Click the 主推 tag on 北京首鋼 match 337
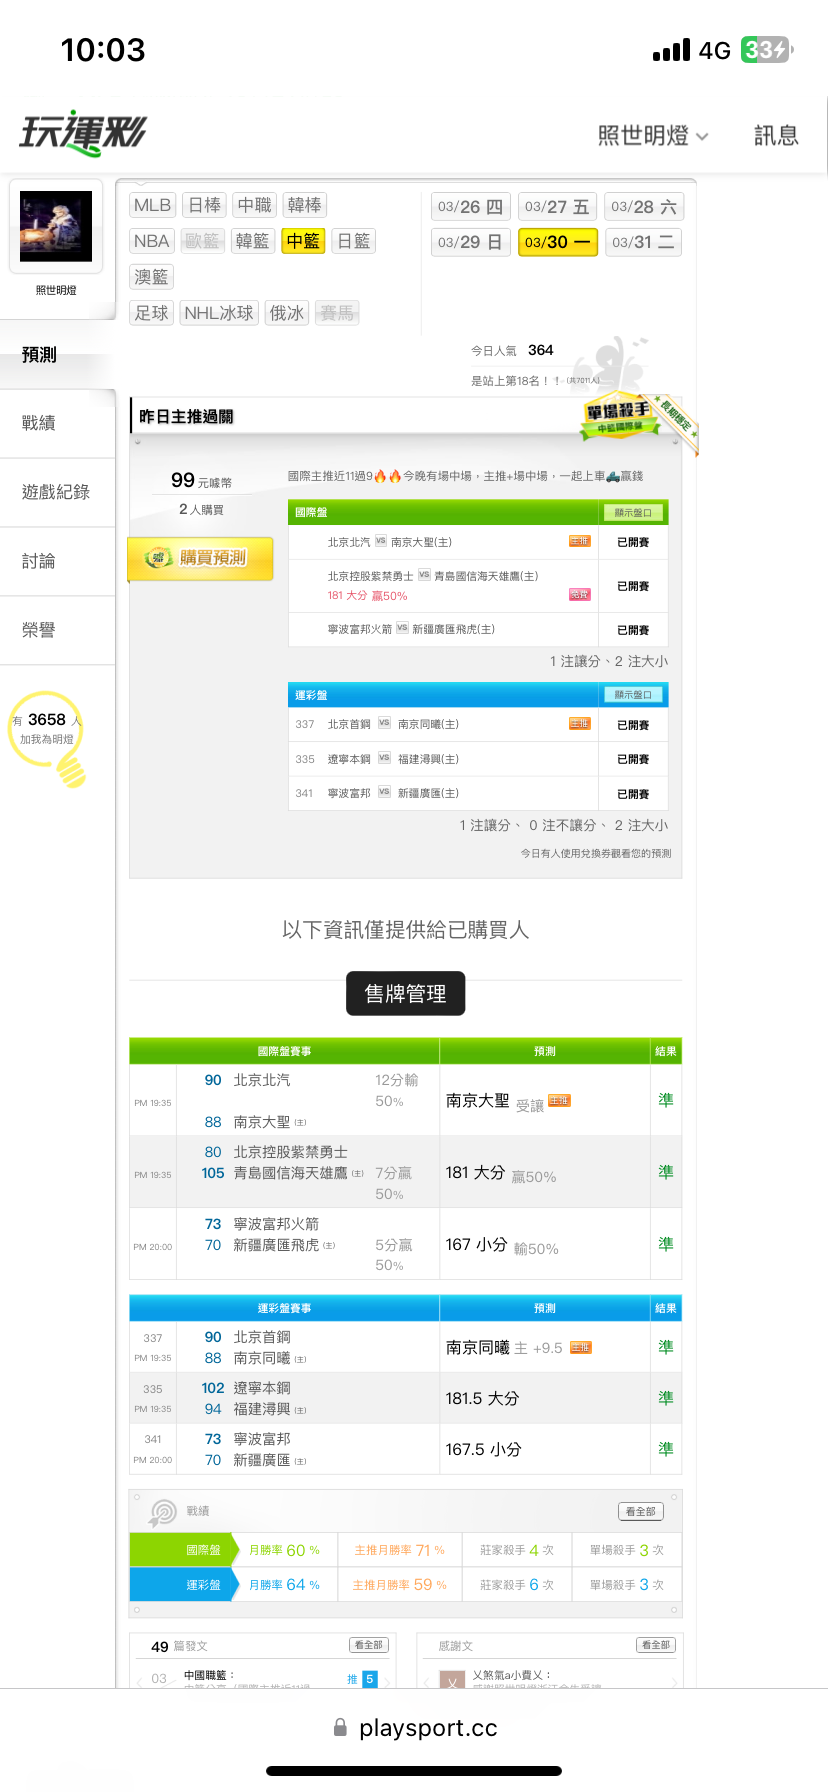Screen dimensions: 828x1792 click(x=580, y=723)
